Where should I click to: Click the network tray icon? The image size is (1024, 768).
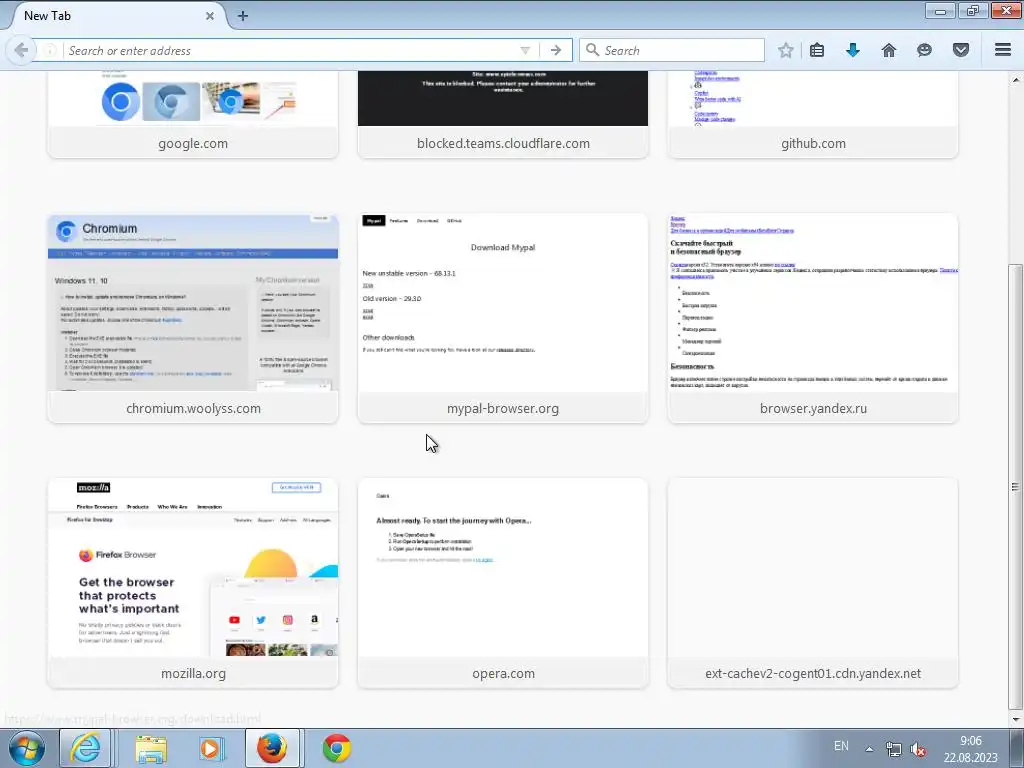click(x=893, y=748)
